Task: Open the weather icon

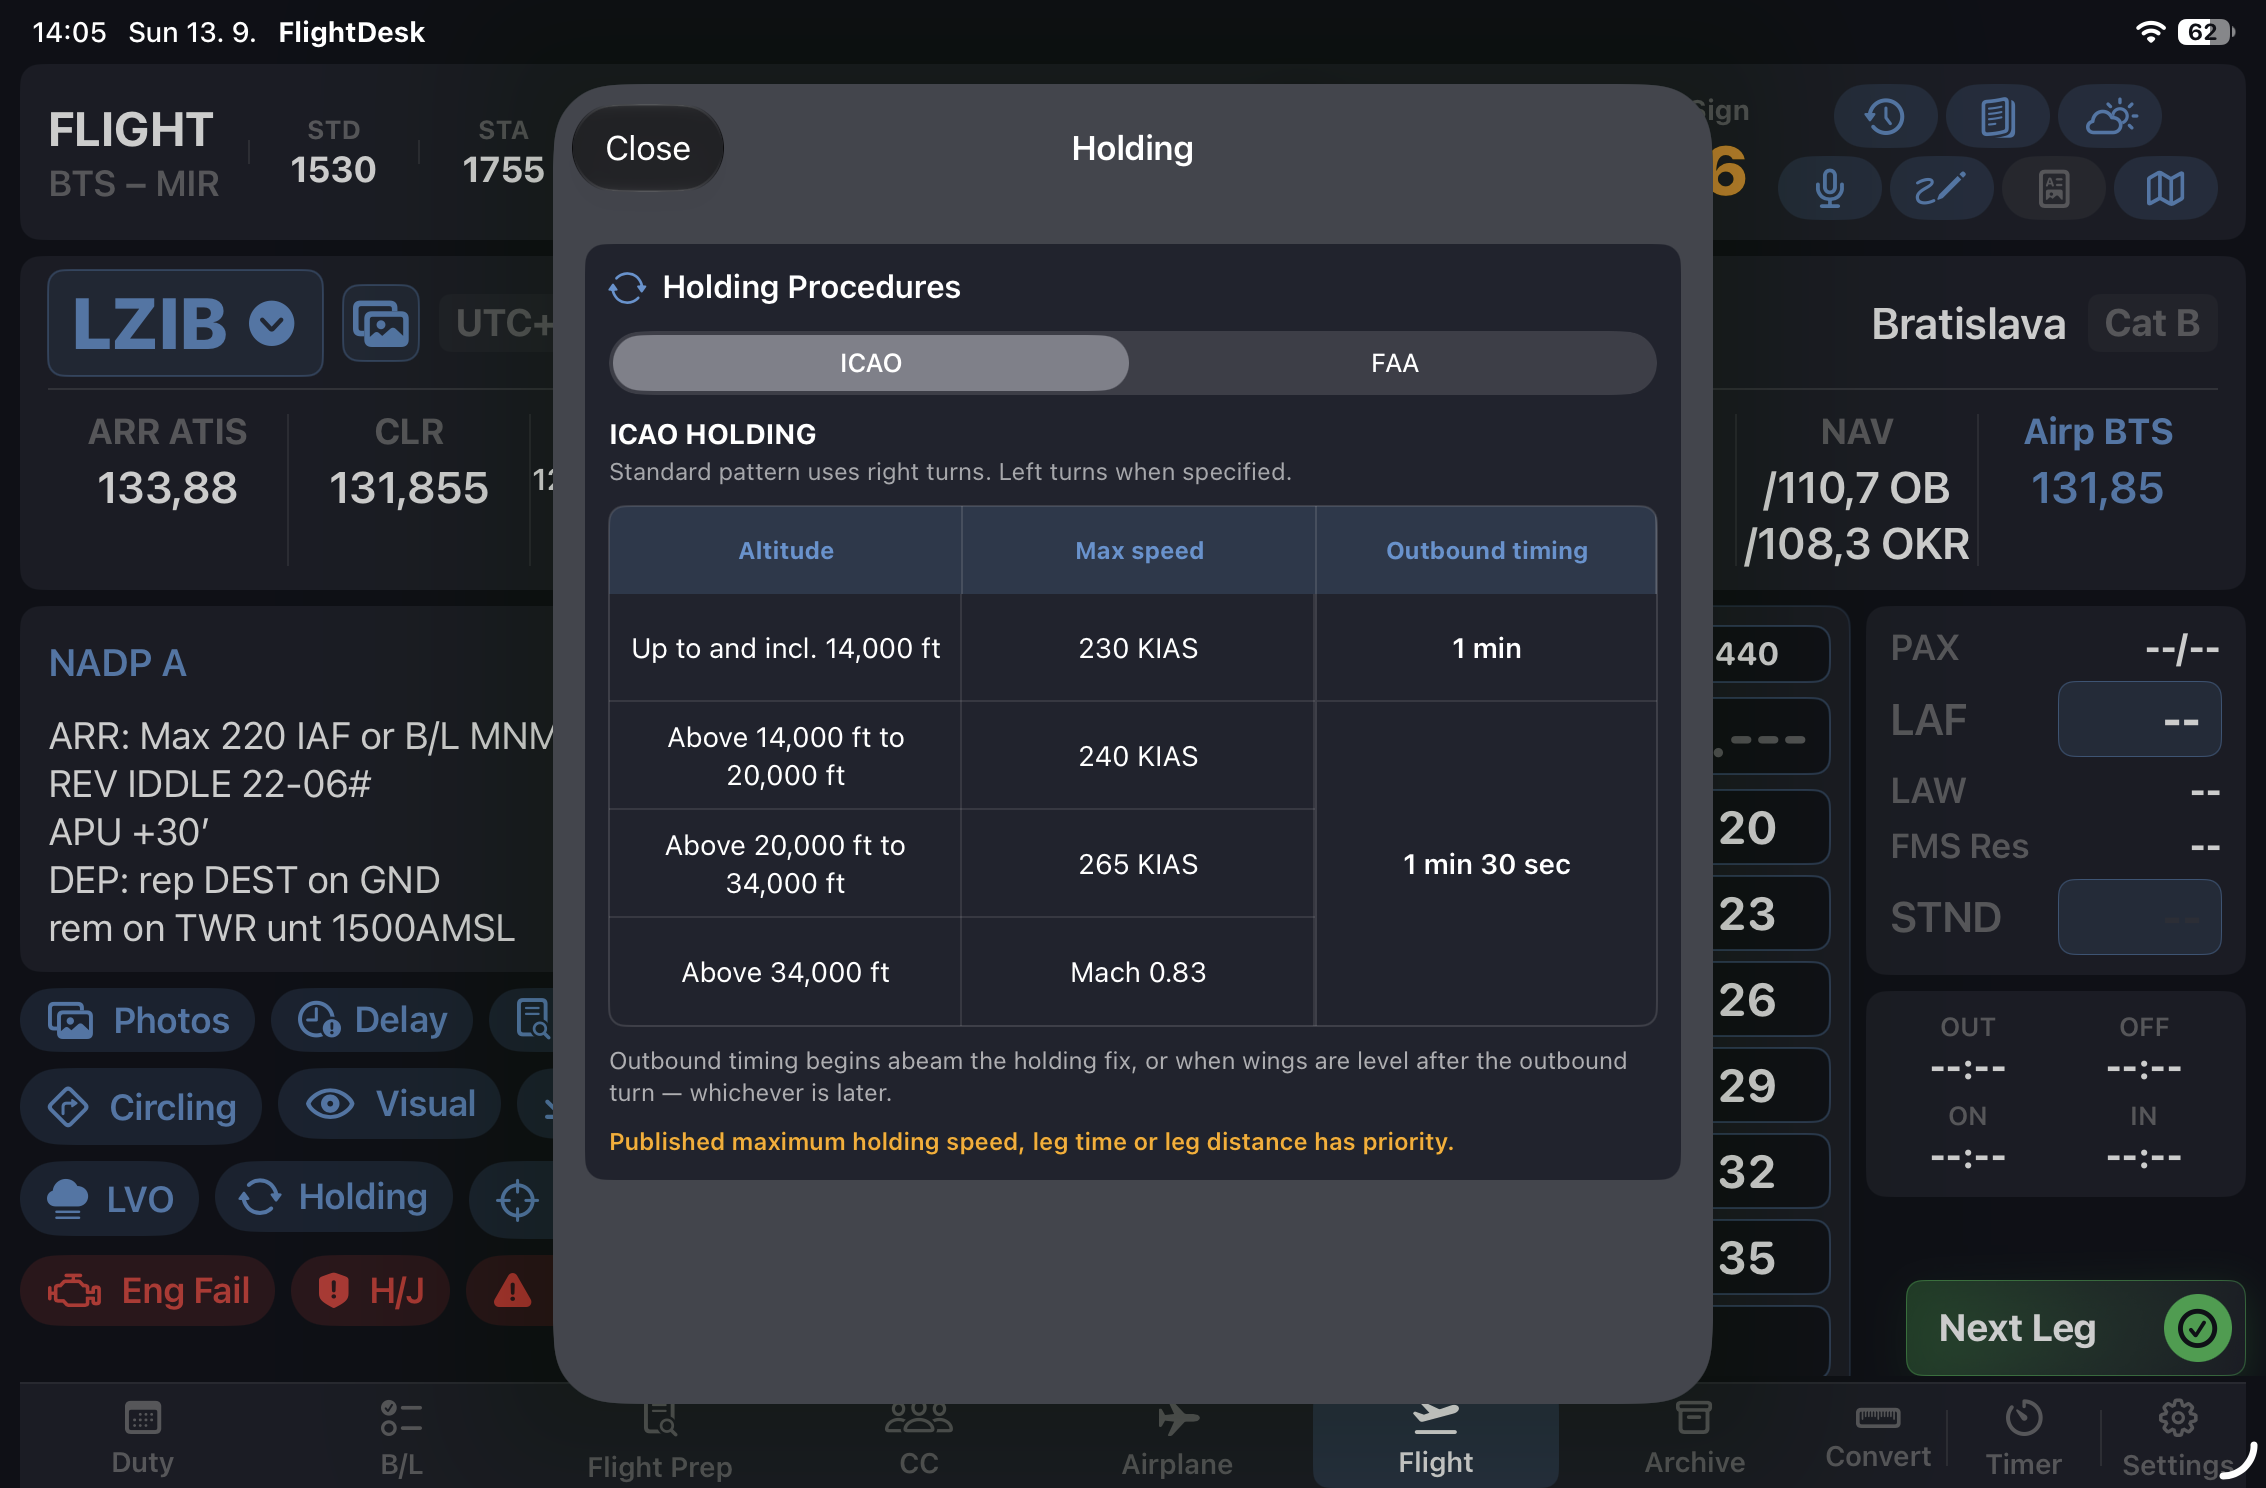Action: tap(2110, 117)
